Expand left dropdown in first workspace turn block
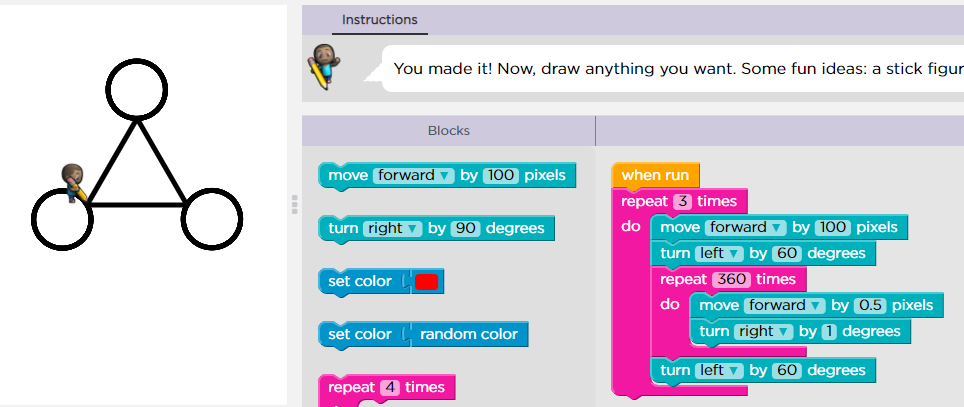This screenshot has width=964, height=407. [x=716, y=254]
